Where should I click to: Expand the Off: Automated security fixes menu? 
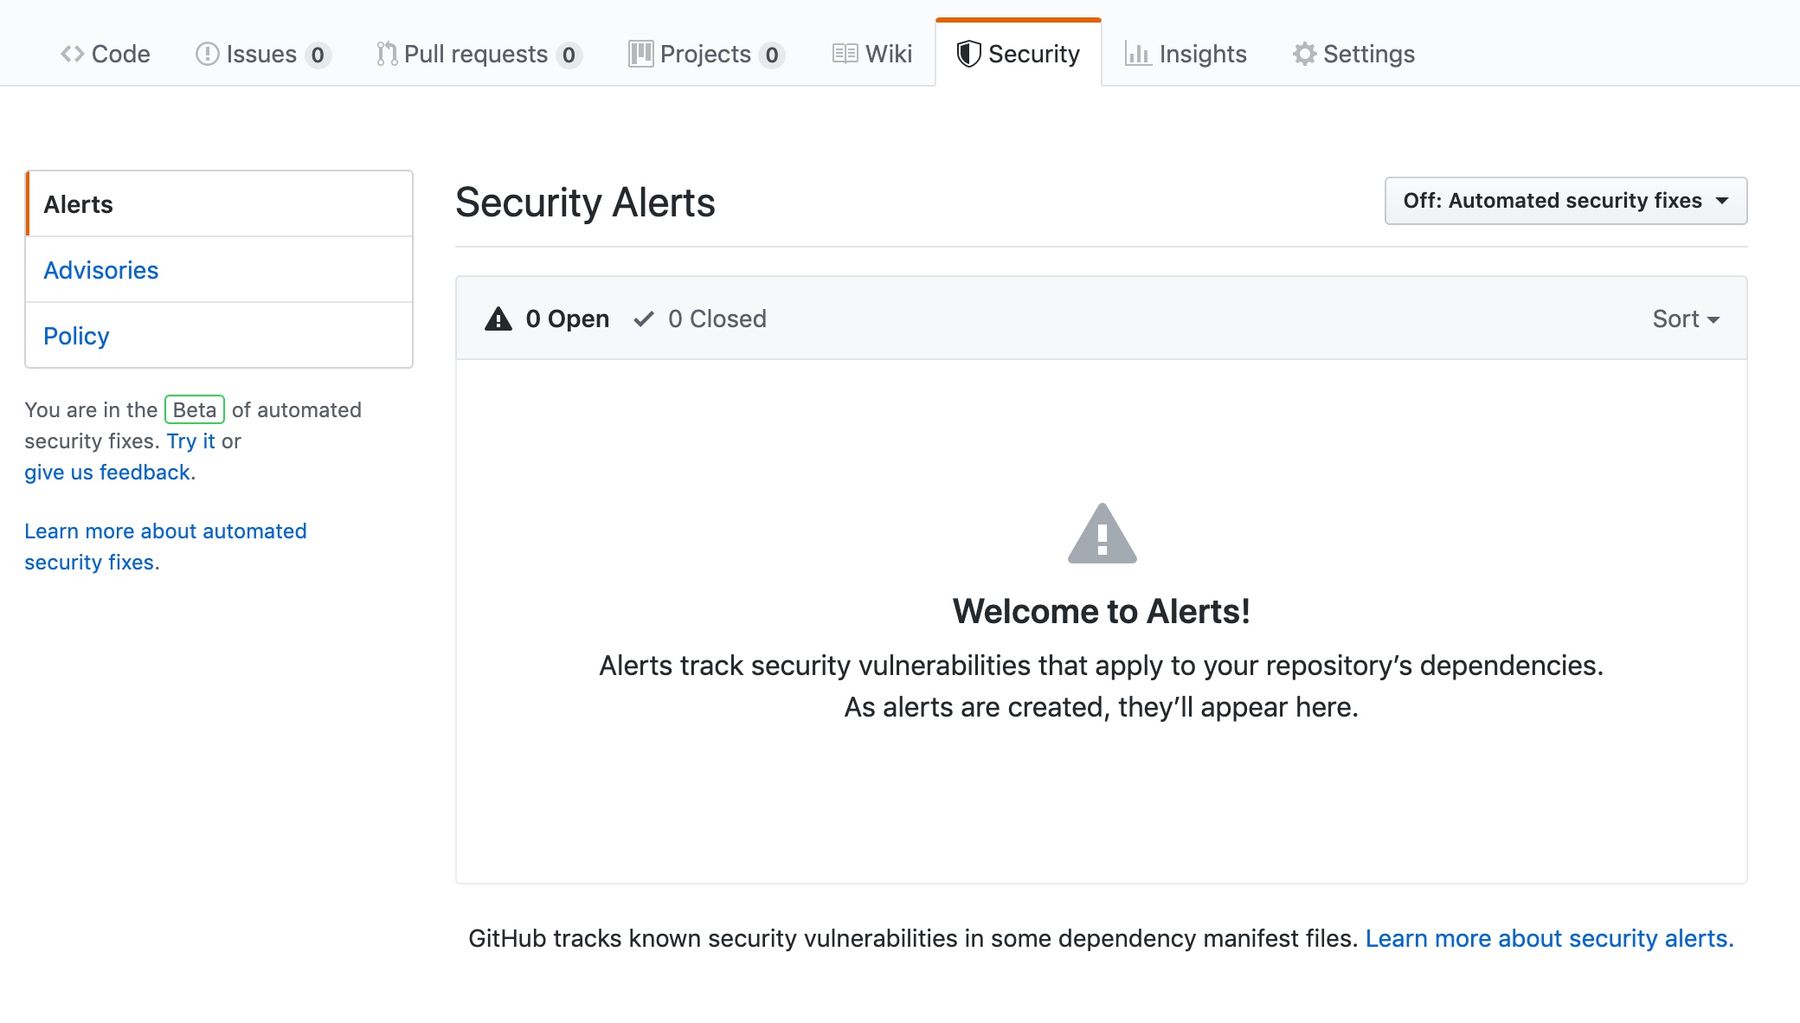pyautogui.click(x=1565, y=200)
